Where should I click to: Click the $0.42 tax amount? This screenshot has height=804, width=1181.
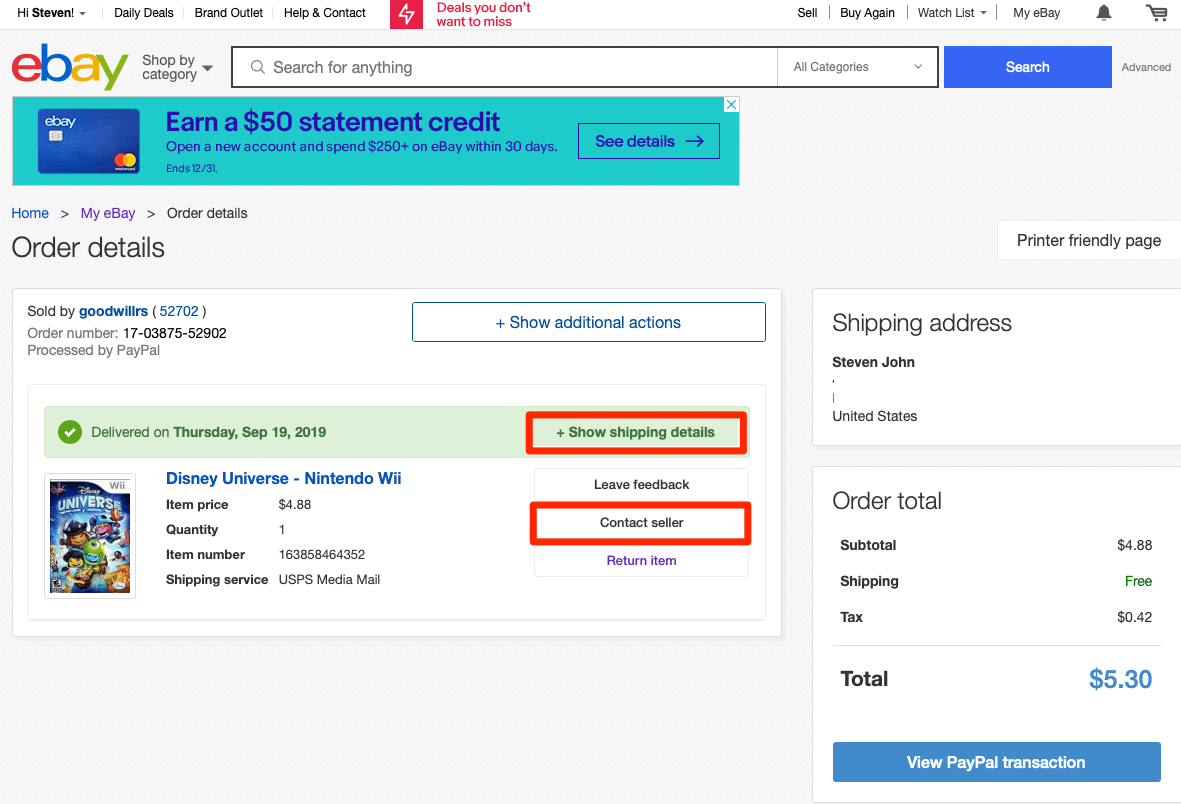point(1134,617)
